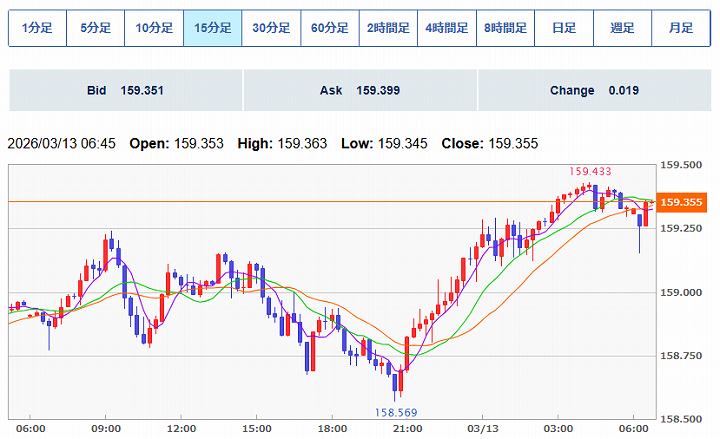
Task: Show the monthly 月足 chart
Action: coord(681,29)
